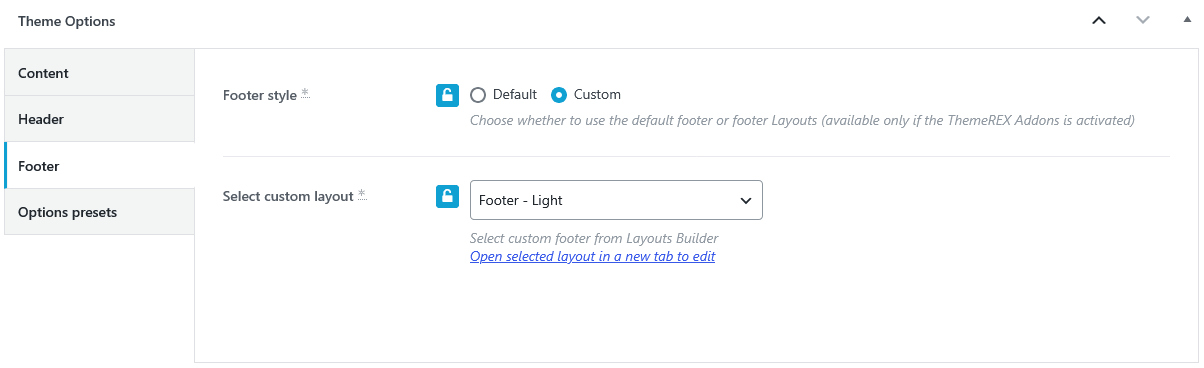Screen dimensions: 1204x368
Task: Click the asterisk next to Footer style label
Action: point(305,93)
